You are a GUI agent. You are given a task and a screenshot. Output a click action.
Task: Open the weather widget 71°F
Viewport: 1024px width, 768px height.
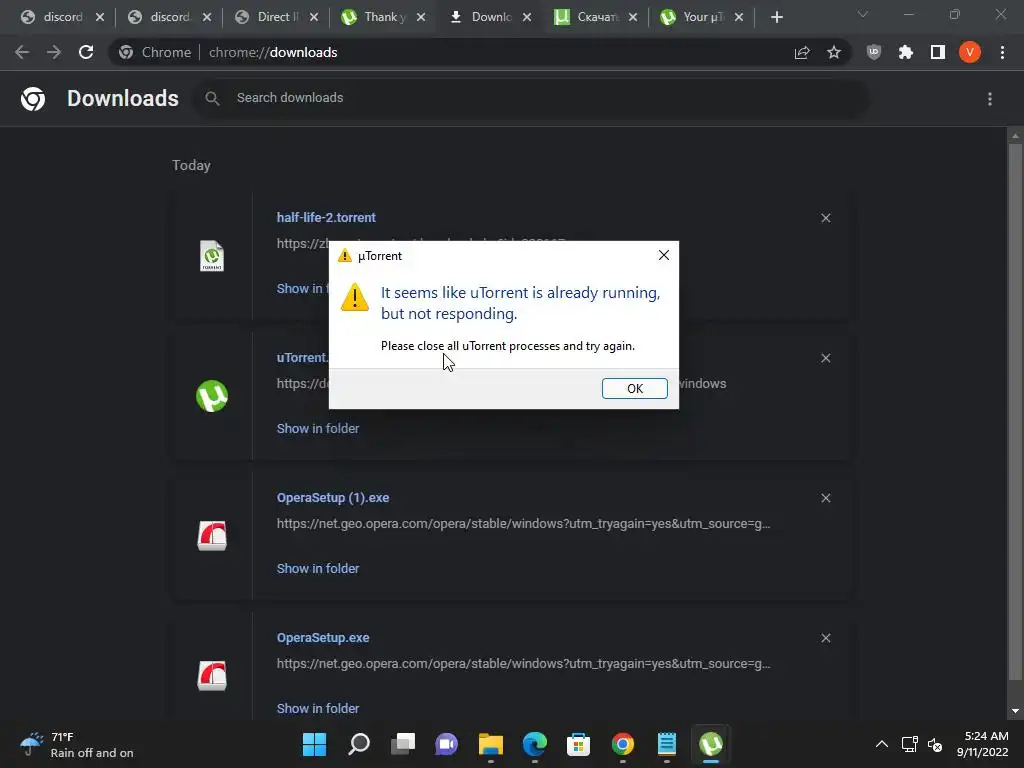click(77, 744)
